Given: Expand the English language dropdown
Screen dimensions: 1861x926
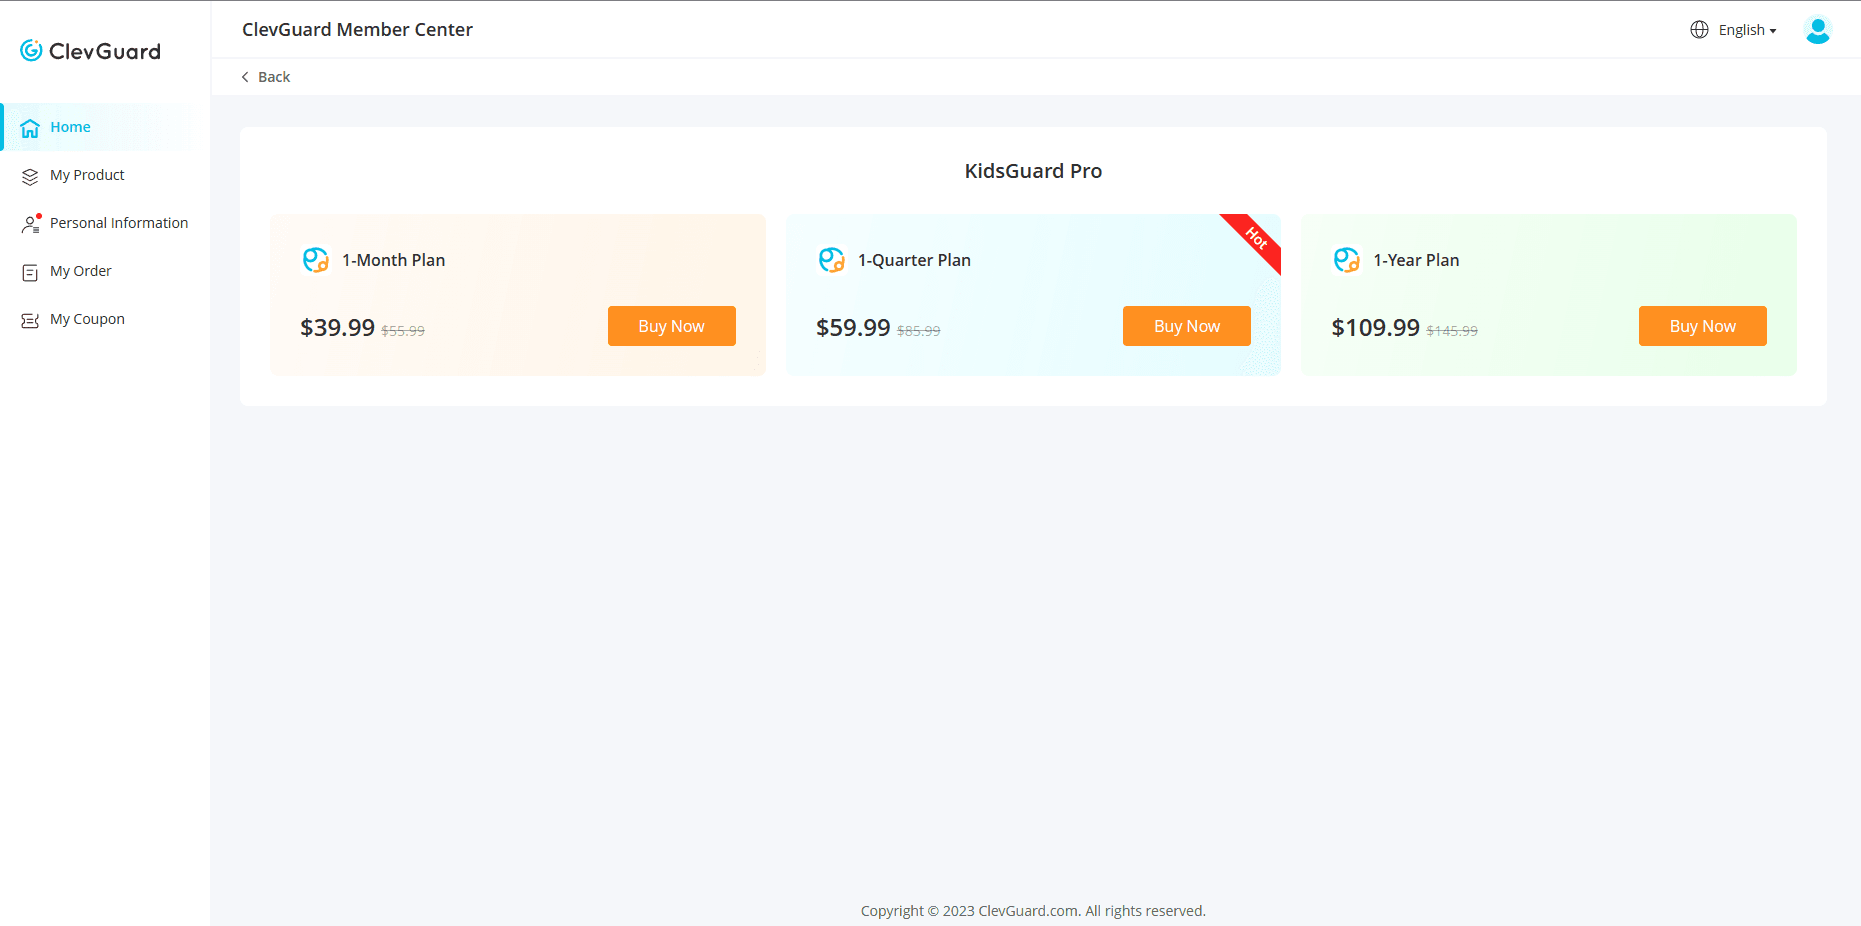Looking at the screenshot, I should pos(1747,30).
